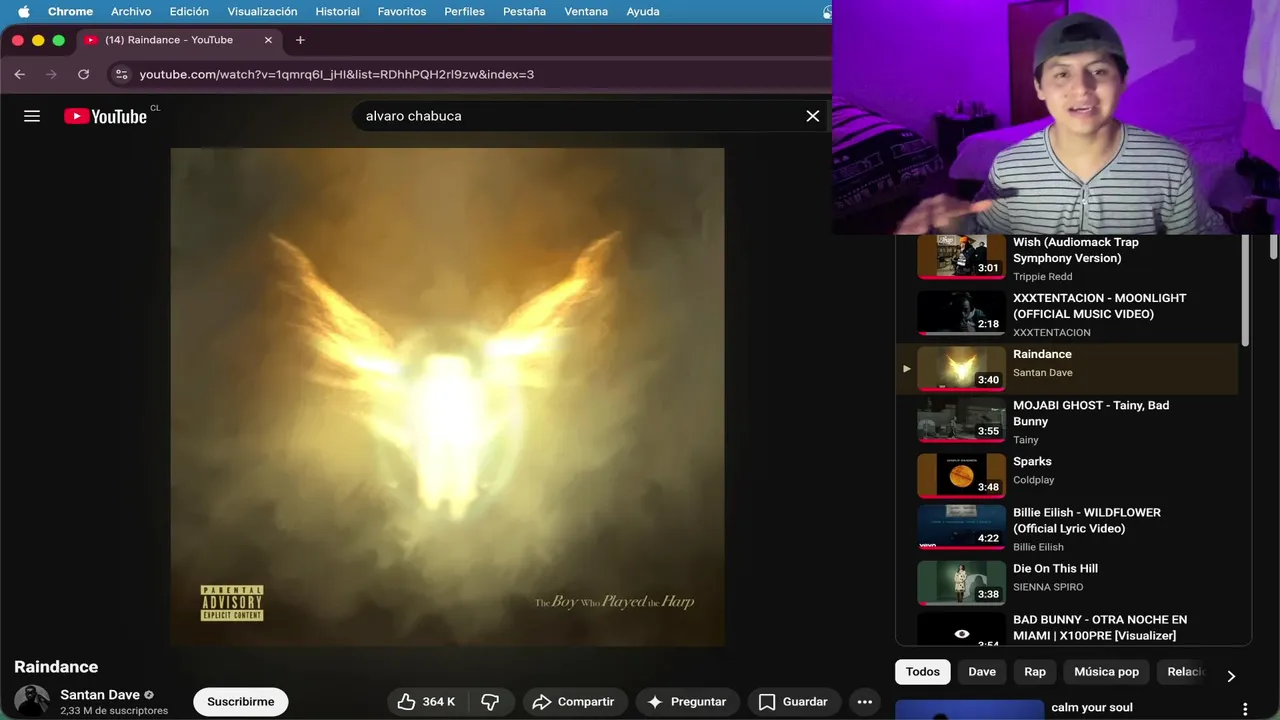
Task: Close the Raindance YouTube tab
Action: pos(268,40)
